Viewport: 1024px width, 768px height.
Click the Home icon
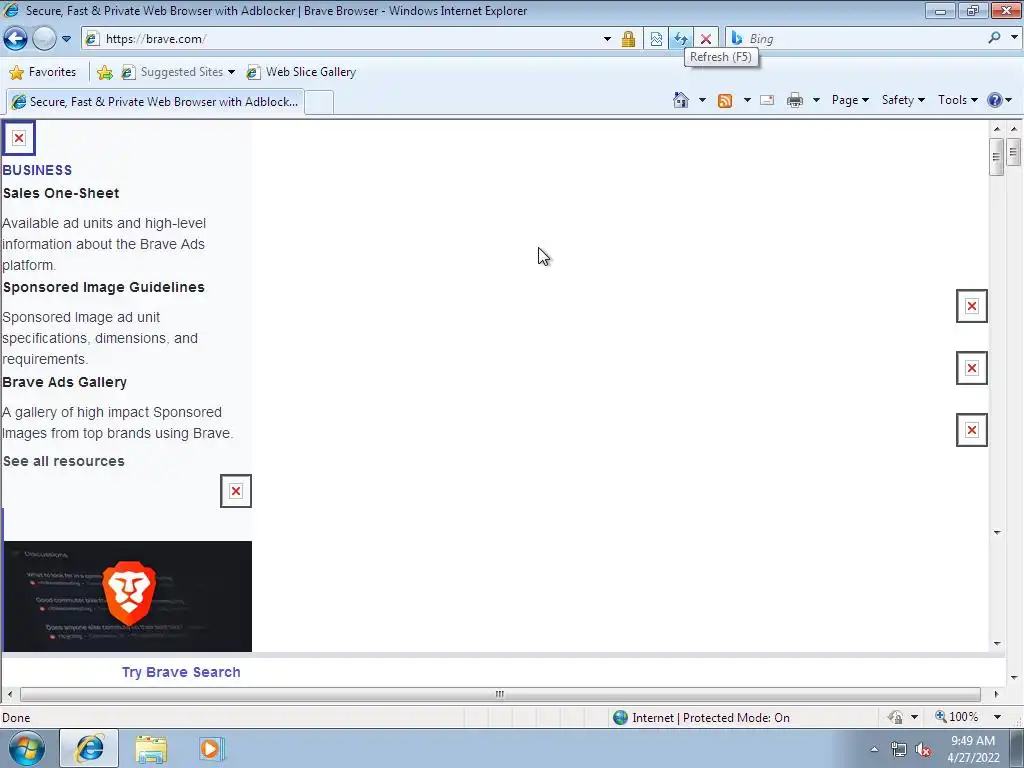click(680, 100)
